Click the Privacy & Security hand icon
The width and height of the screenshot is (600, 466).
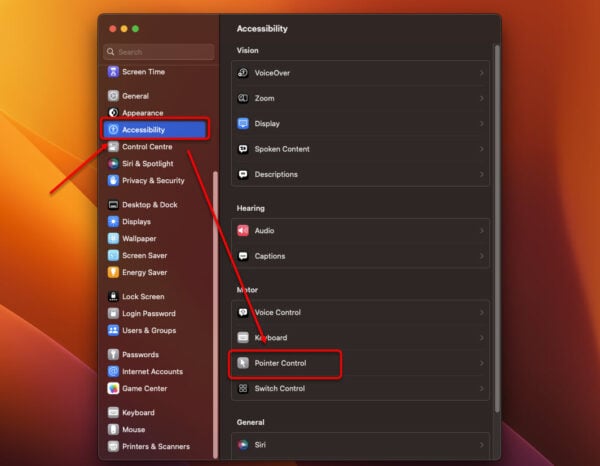(x=113, y=180)
